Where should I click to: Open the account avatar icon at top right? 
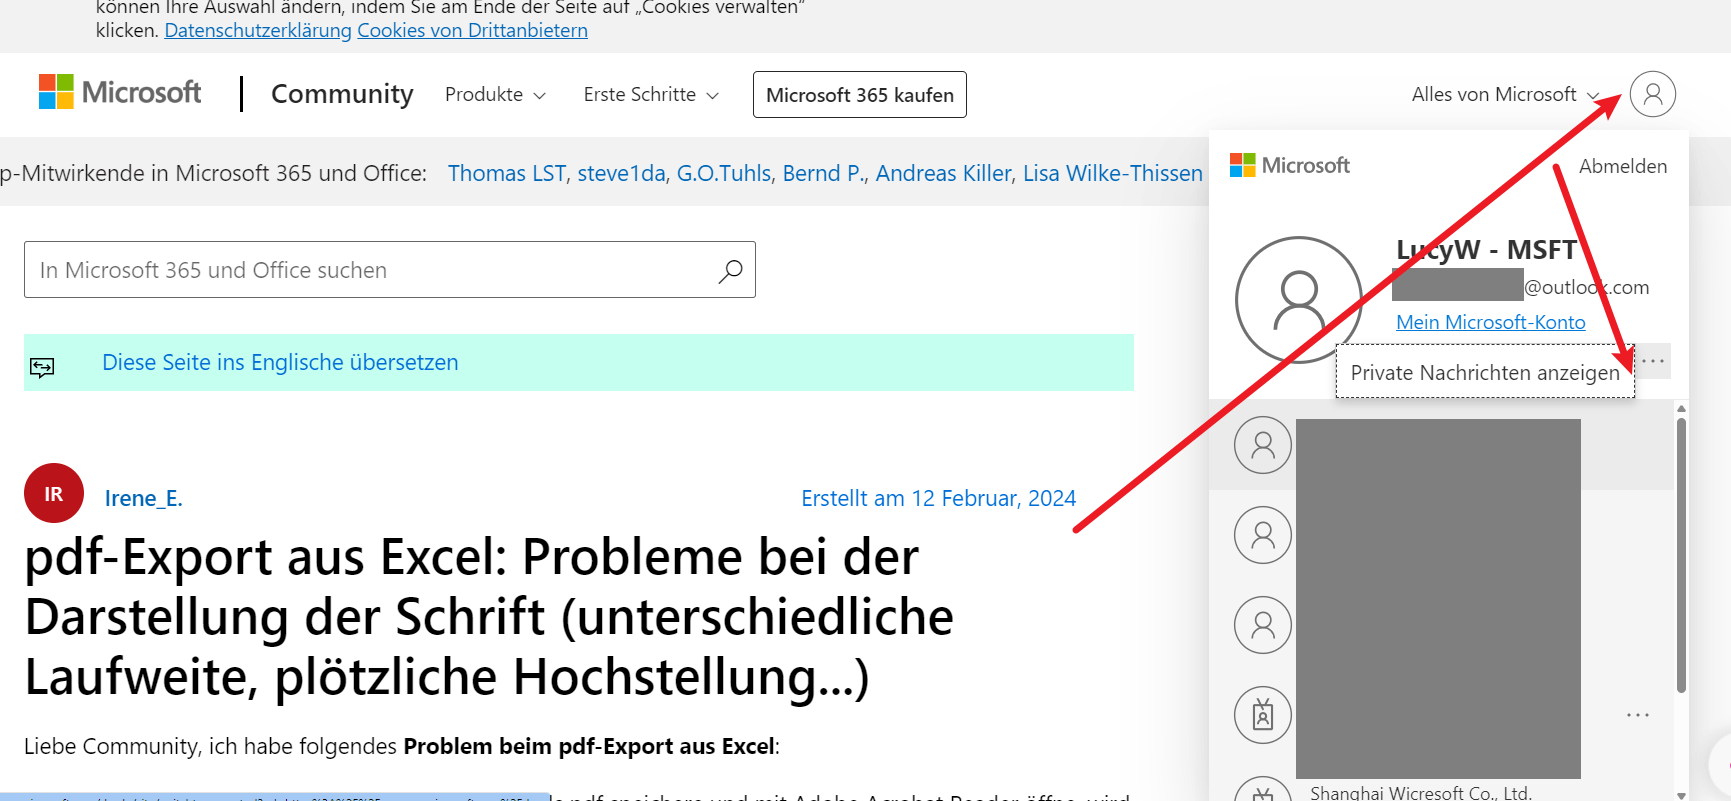click(x=1652, y=94)
